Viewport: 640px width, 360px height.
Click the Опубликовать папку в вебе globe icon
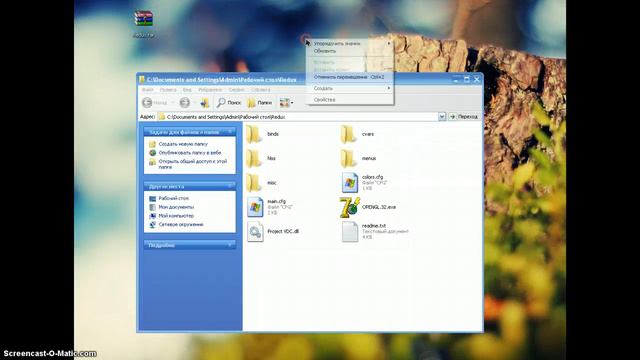click(x=153, y=153)
